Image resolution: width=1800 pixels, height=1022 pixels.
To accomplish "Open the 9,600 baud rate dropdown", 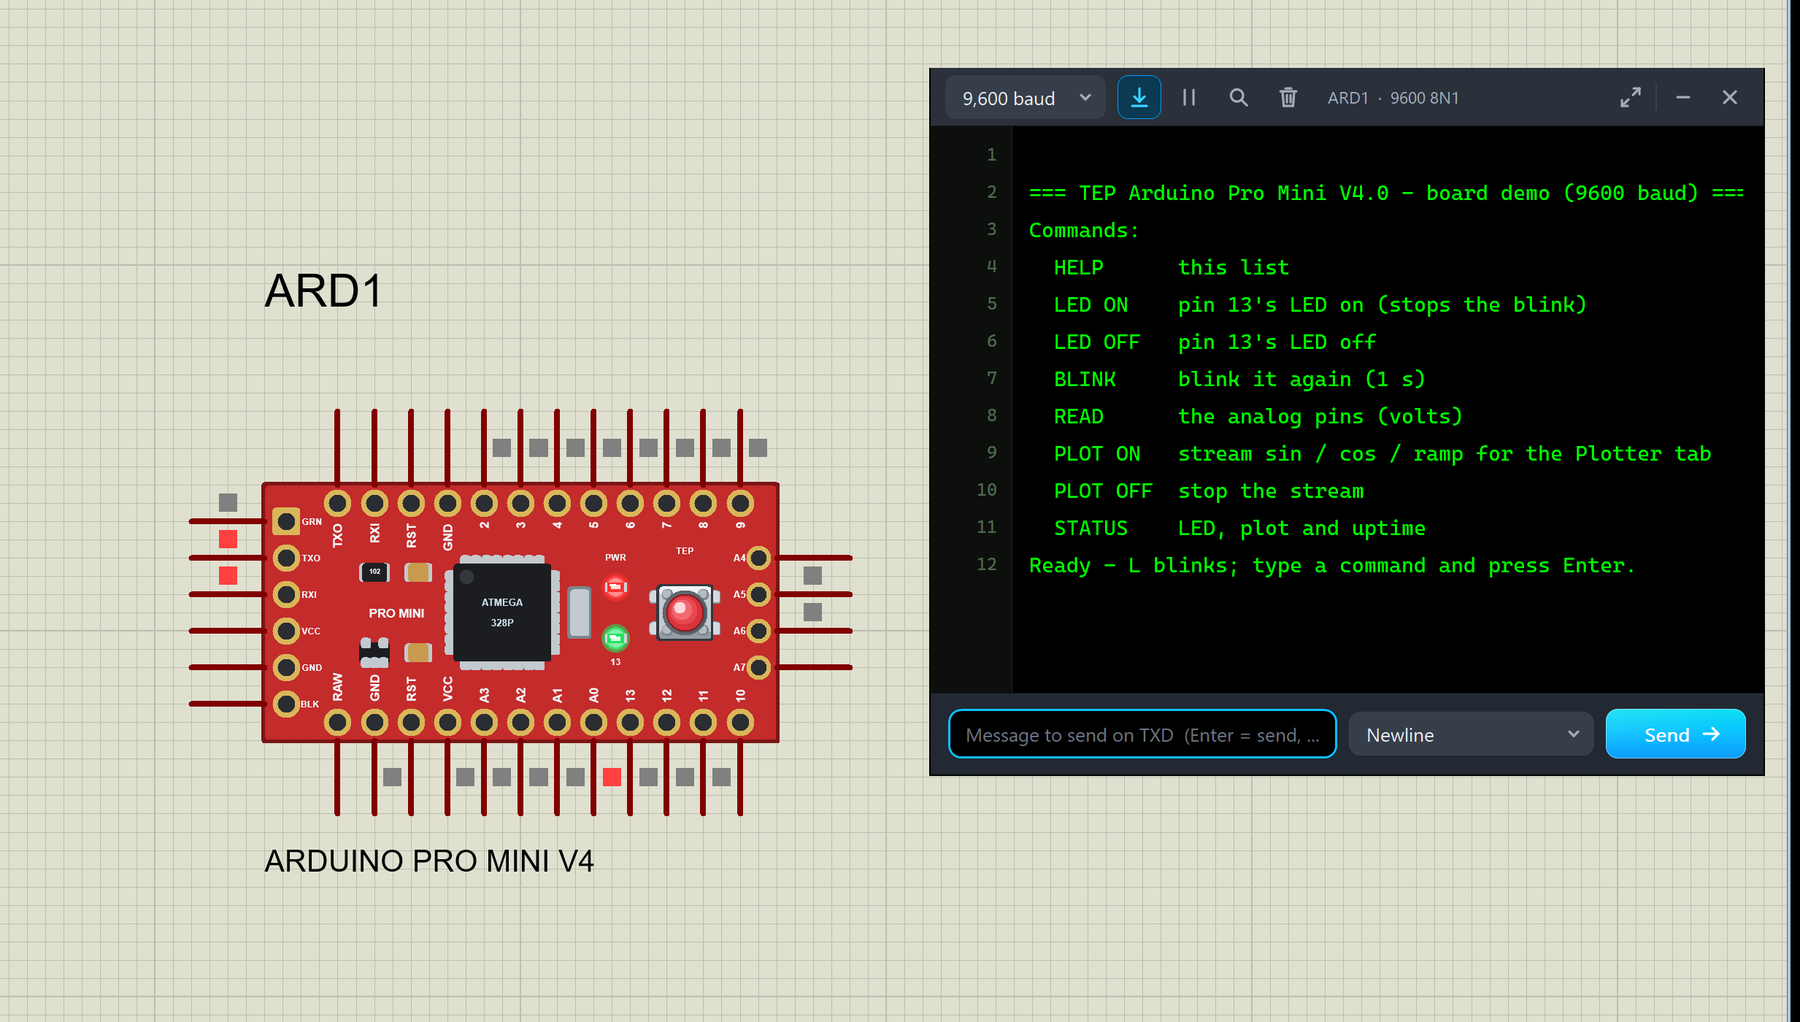I will point(1025,98).
